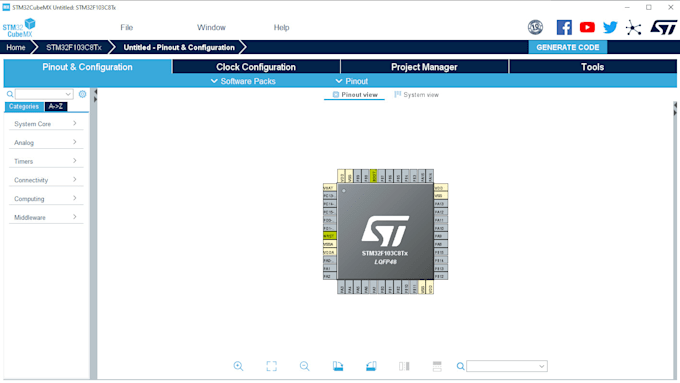Click the 10-year anniversary badge icon
The height and width of the screenshot is (383, 680).
coord(535,27)
